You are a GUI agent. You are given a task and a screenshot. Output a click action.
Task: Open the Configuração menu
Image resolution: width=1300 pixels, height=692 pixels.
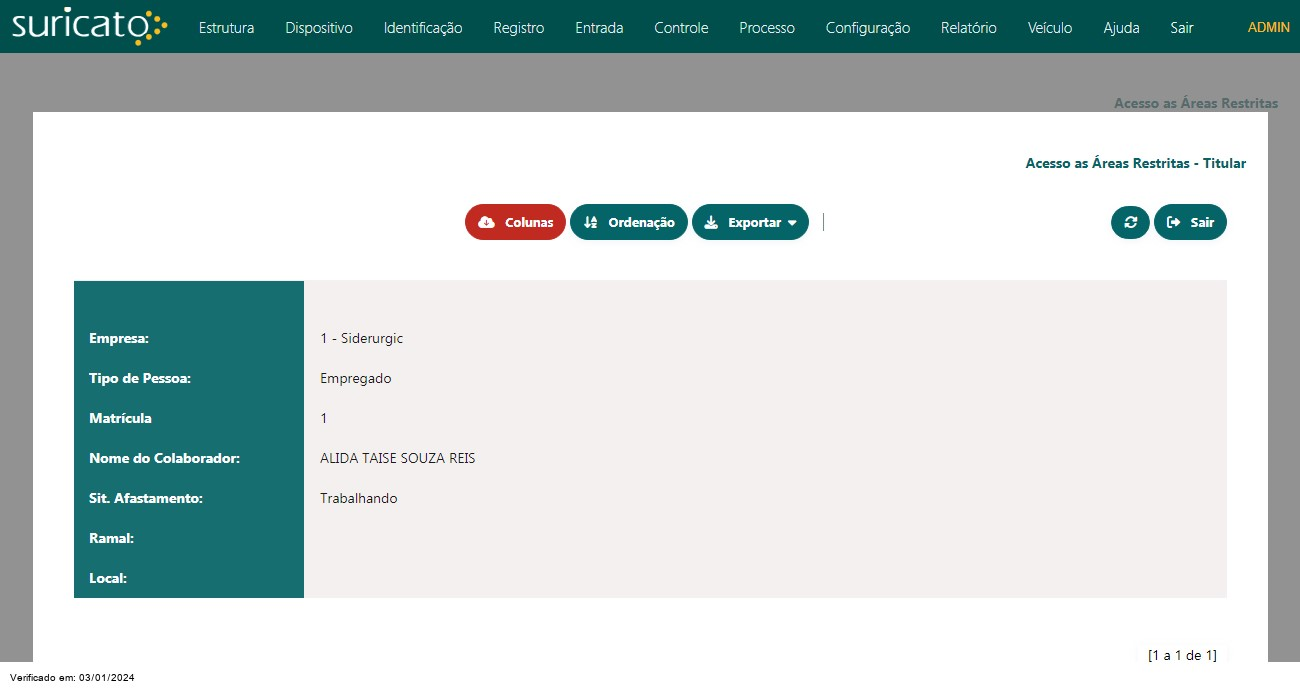[x=868, y=28]
